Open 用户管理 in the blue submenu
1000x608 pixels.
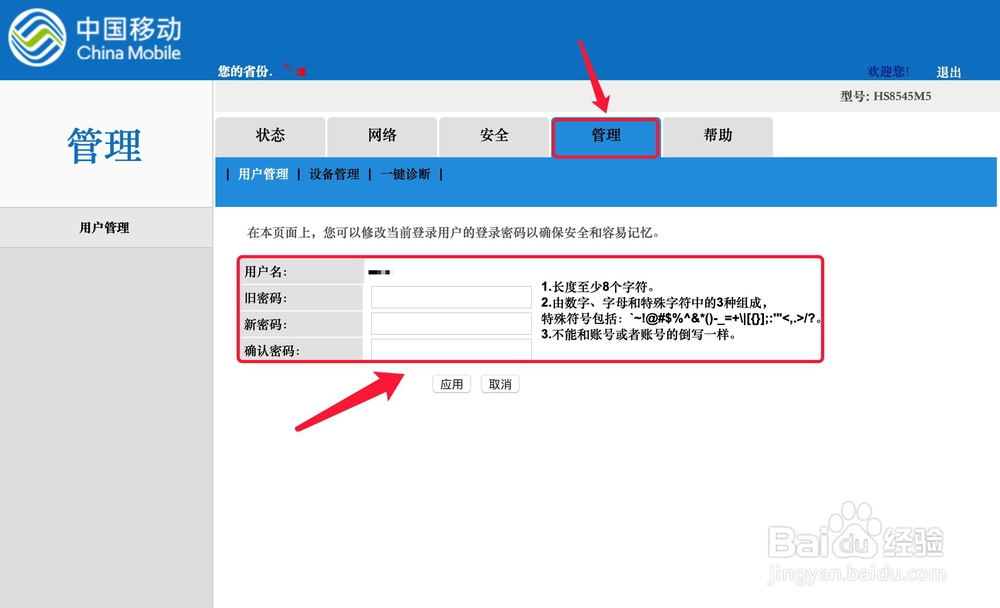pos(262,173)
